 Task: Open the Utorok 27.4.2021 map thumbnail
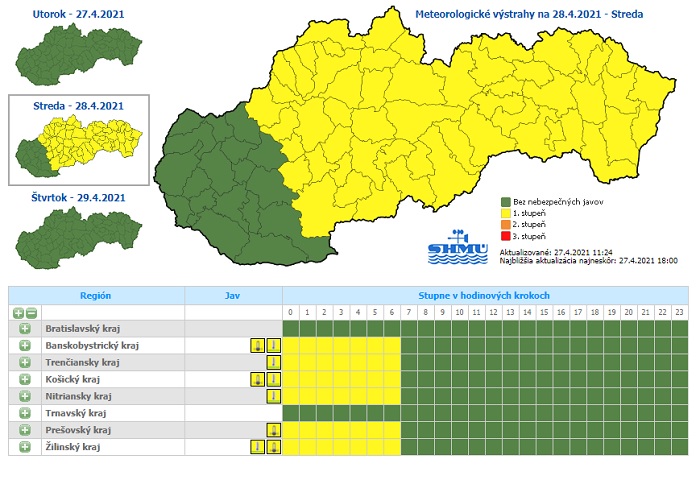click(79, 54)
